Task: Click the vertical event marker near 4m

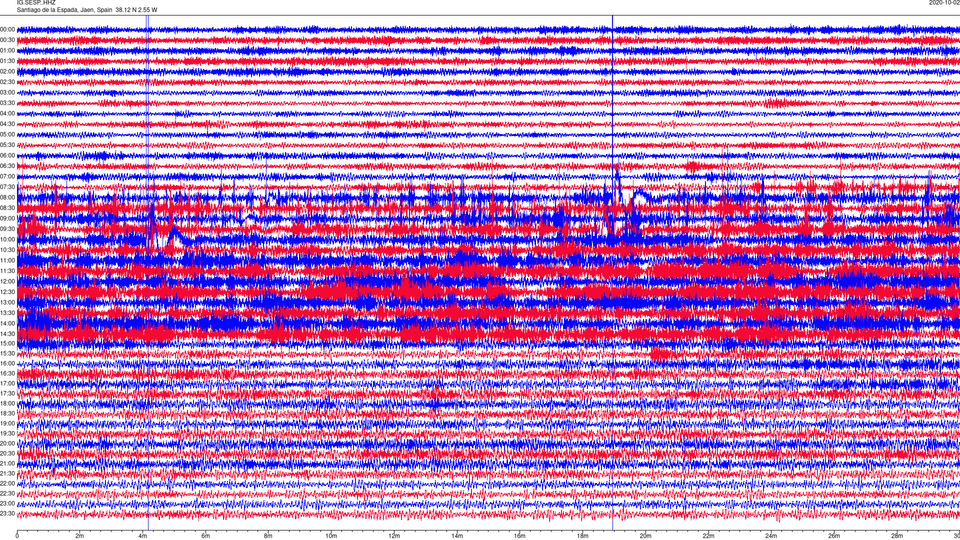Action: [x=148, y=272]
